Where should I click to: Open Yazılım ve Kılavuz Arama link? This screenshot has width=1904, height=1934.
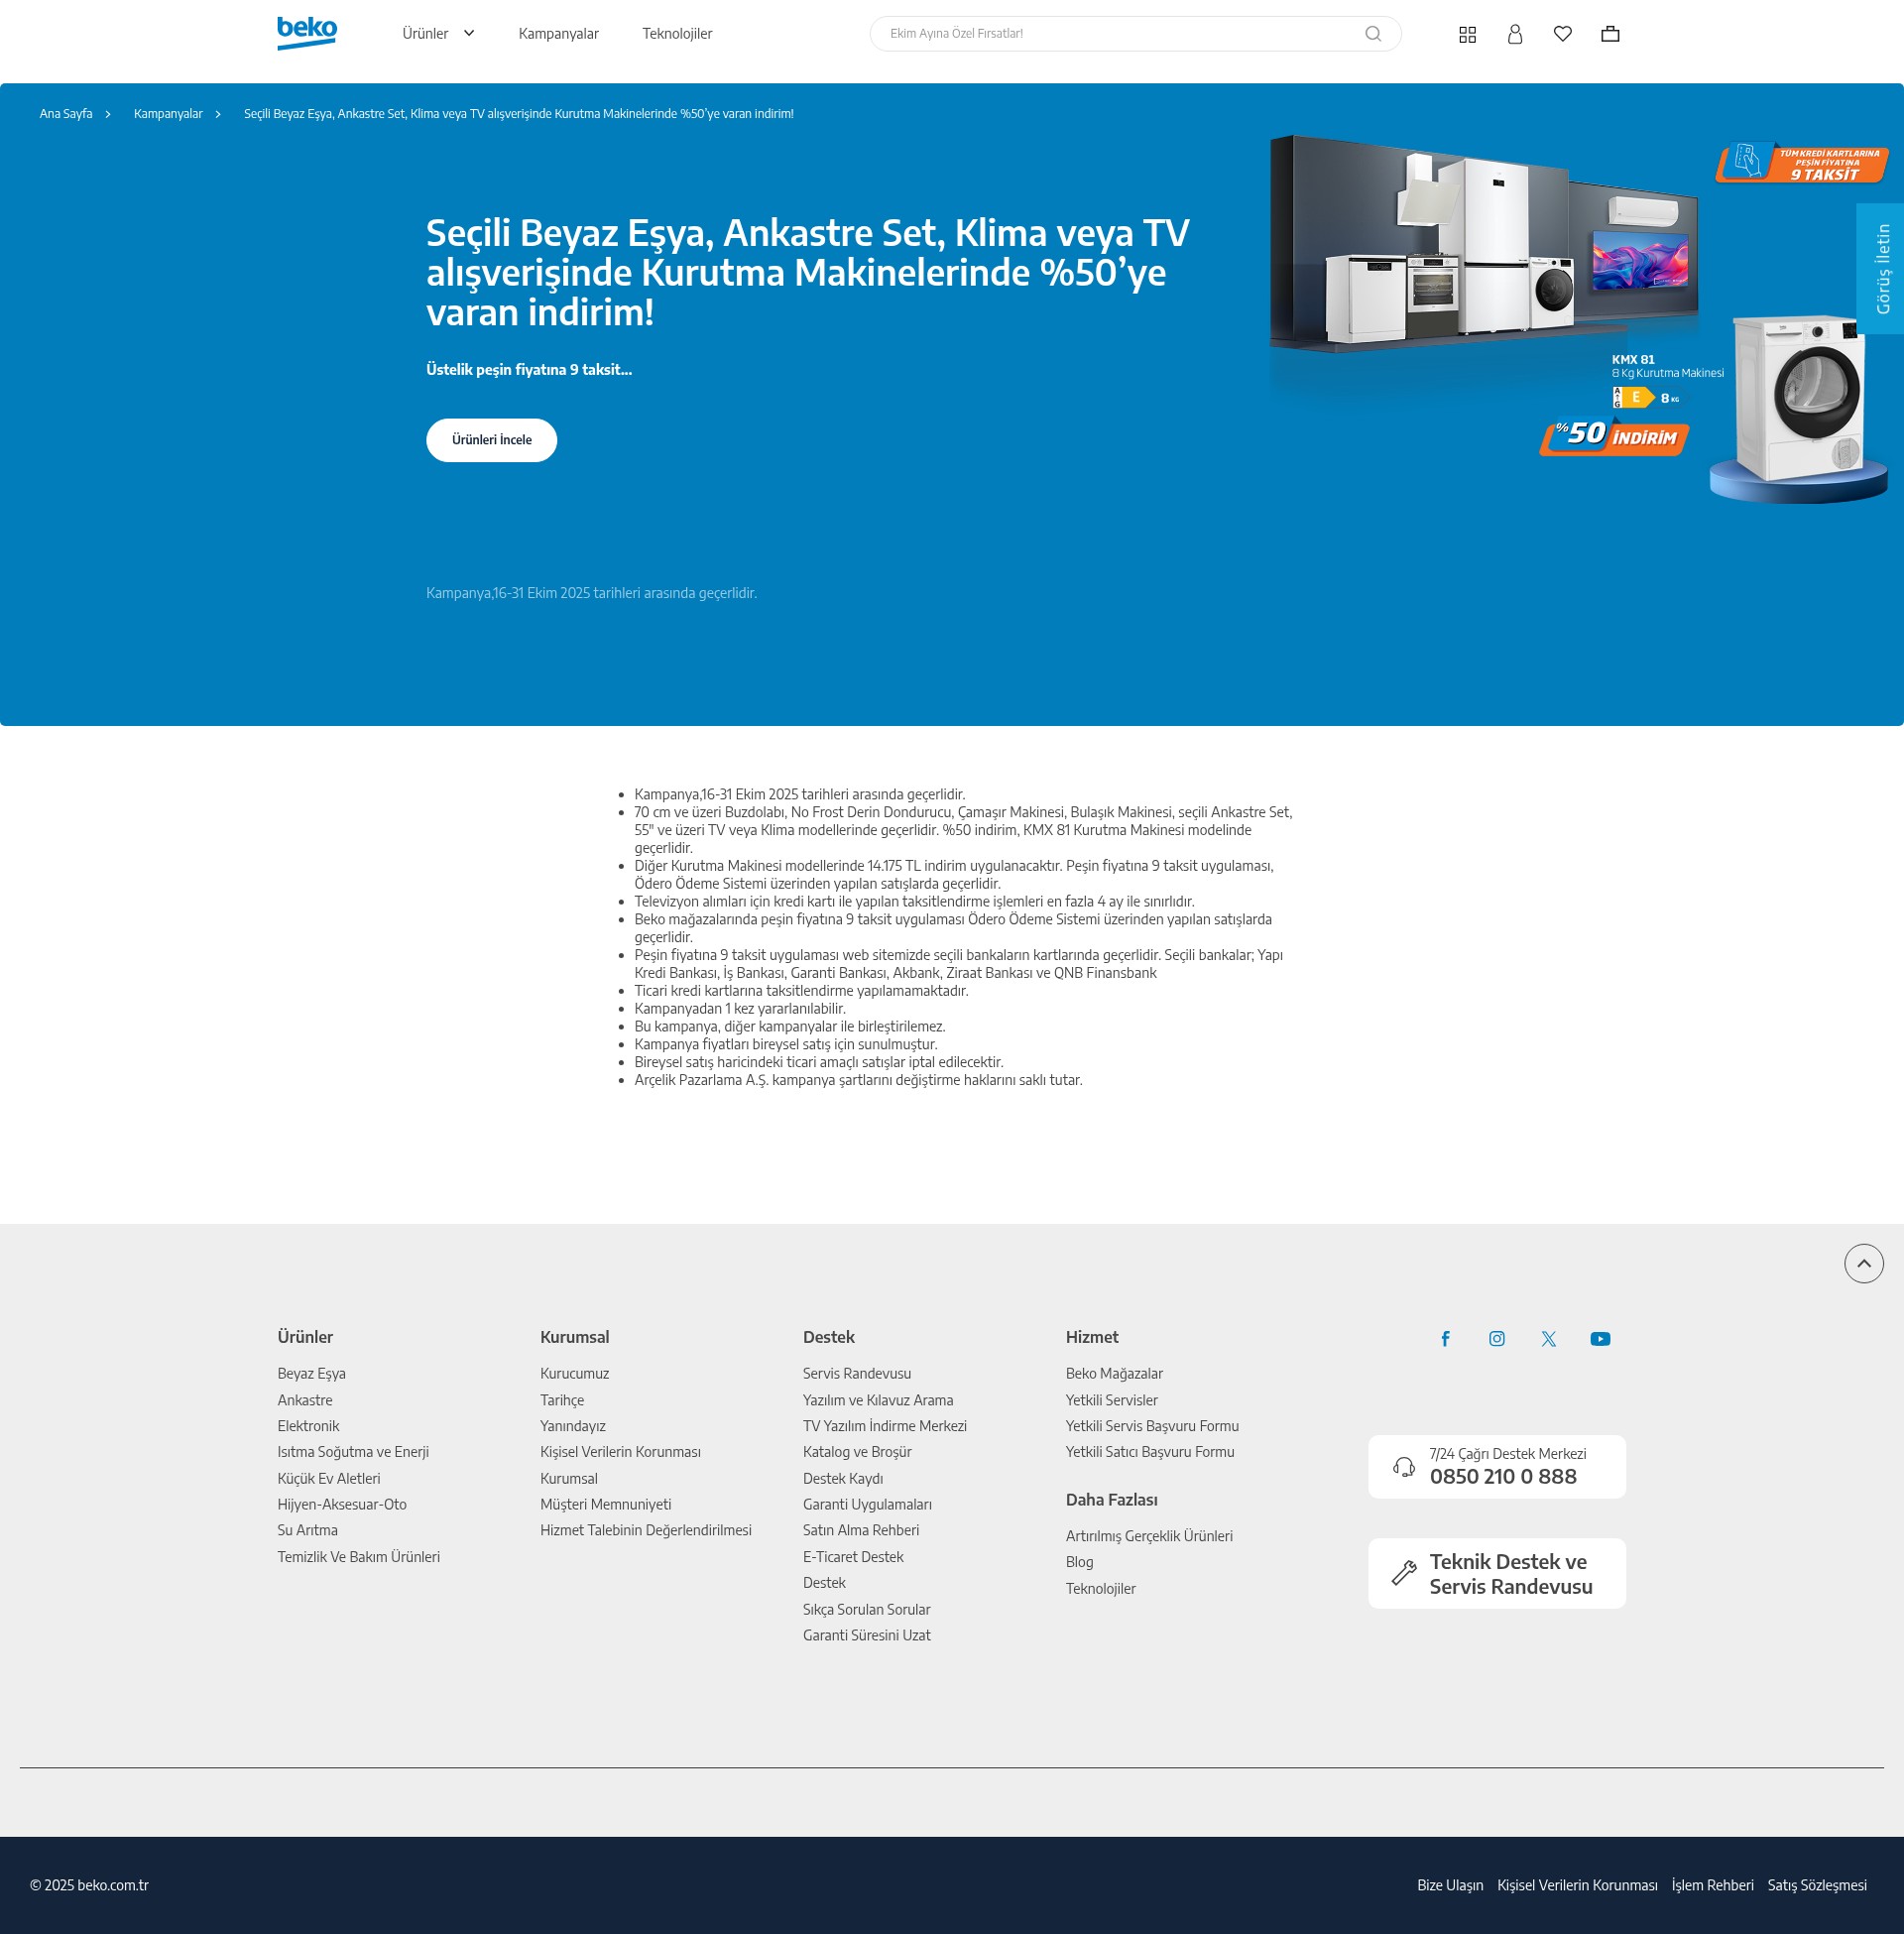click(878, 1400)
